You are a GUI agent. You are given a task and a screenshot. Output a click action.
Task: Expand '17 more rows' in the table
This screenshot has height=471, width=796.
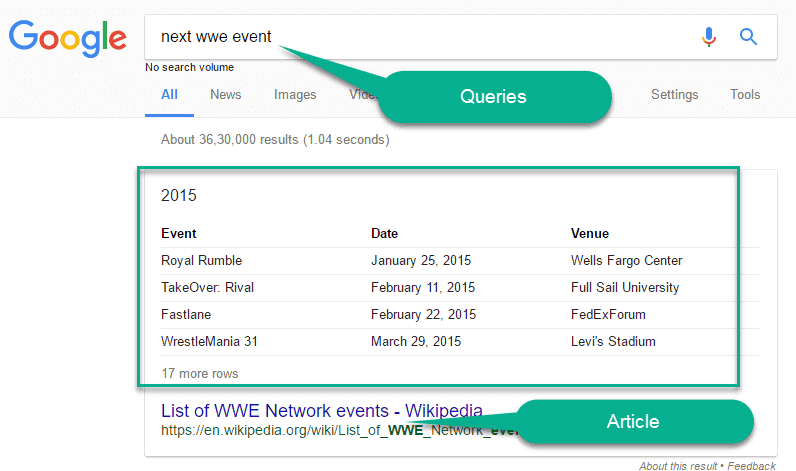pos(200,374)
